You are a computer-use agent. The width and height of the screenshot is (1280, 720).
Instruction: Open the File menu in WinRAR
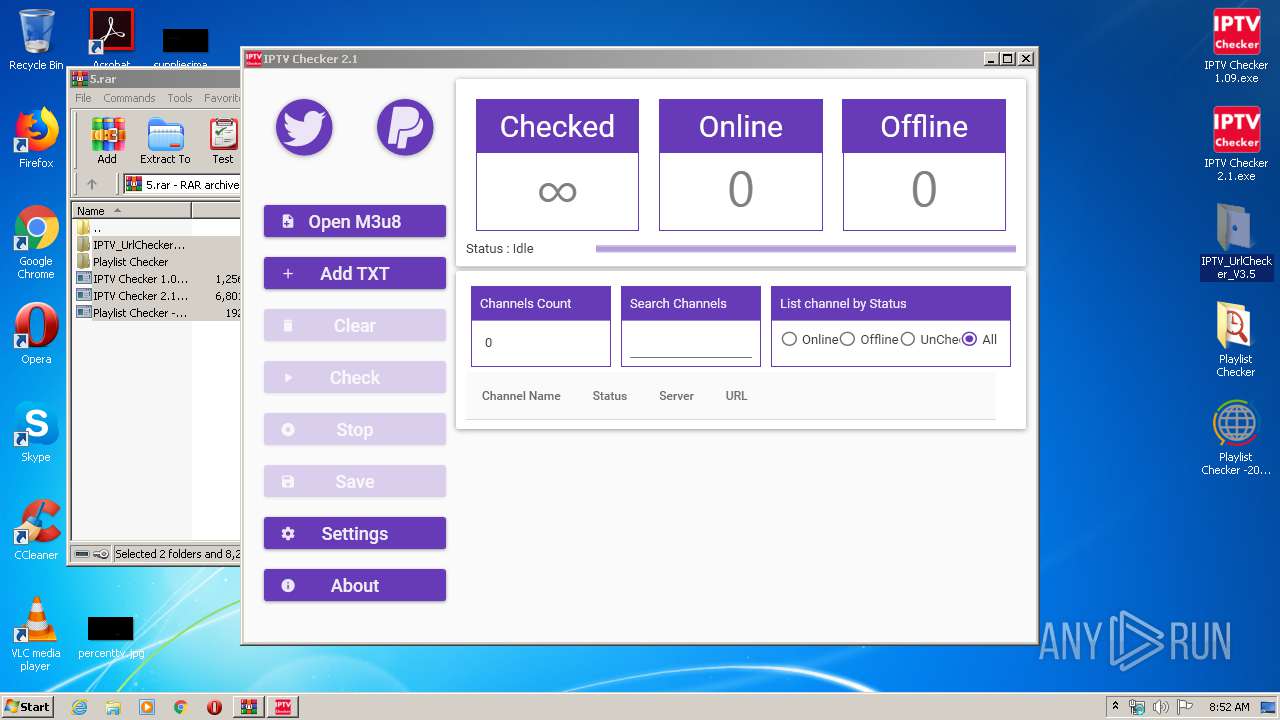(83, 98)
